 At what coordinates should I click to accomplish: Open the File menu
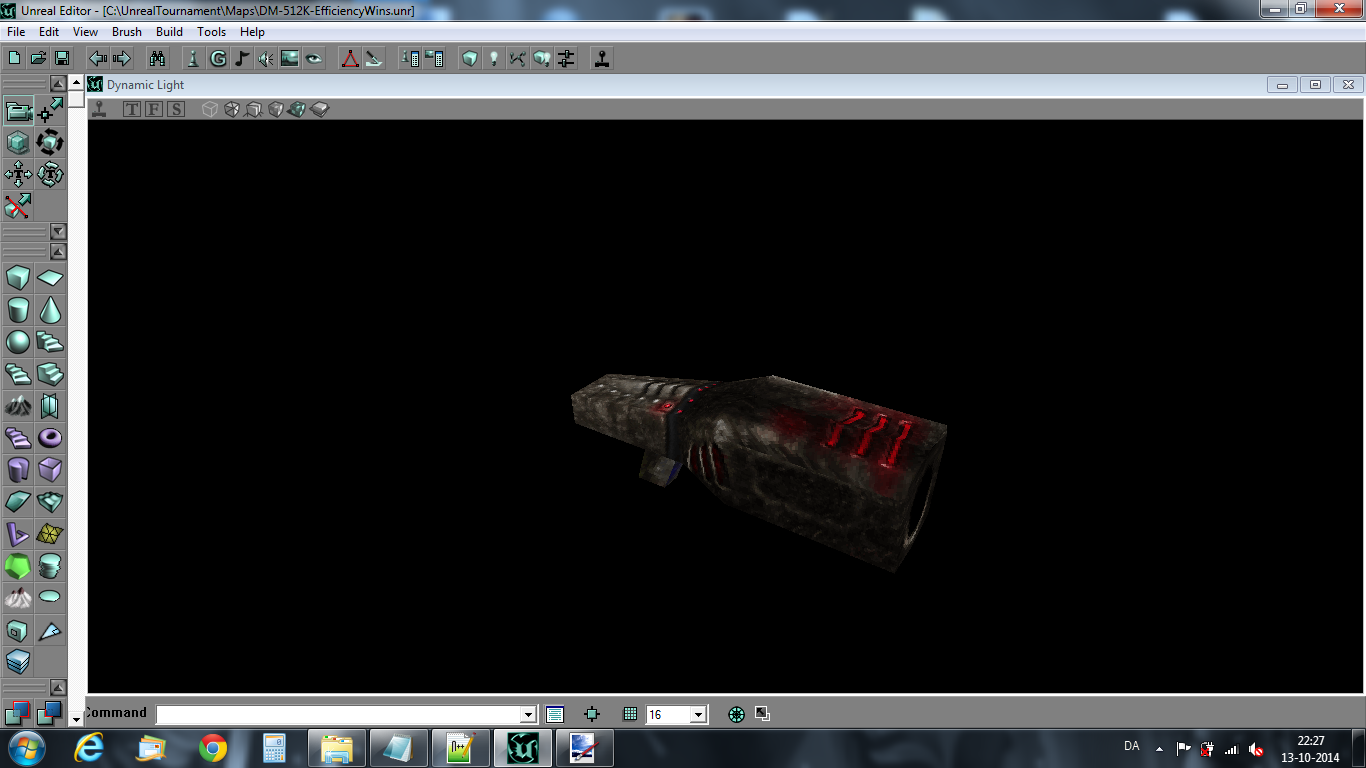click(x=16, y=32)
